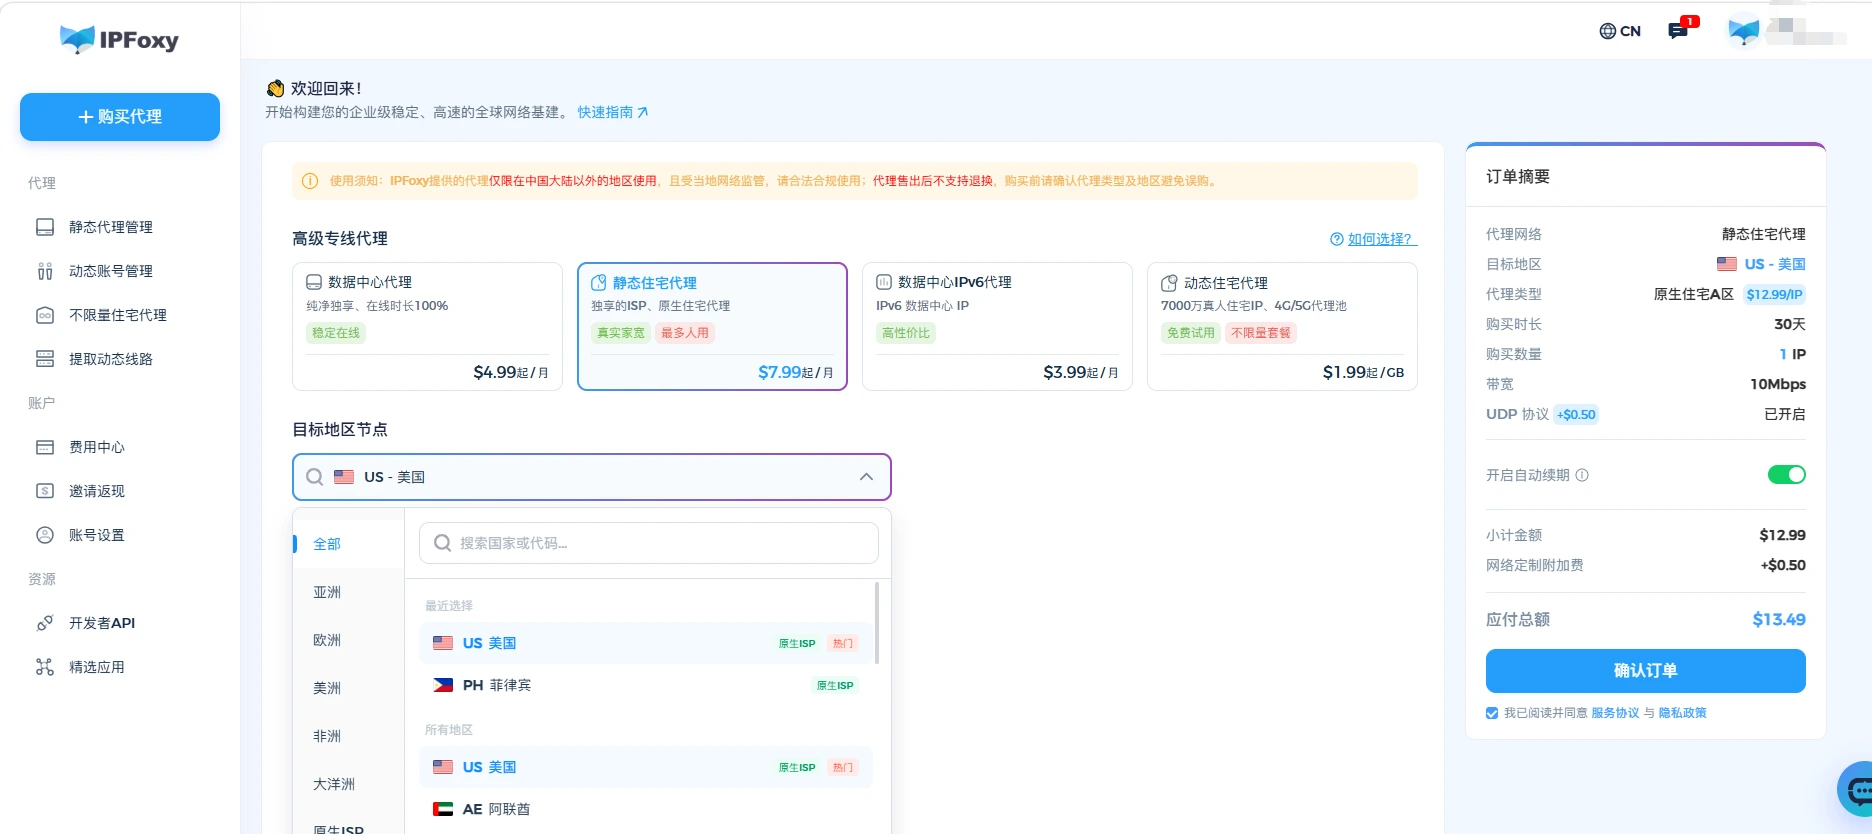Viewport: 1872px width, 834px height.
Task: Click the region list scrollbar
Action: [877, 622]
